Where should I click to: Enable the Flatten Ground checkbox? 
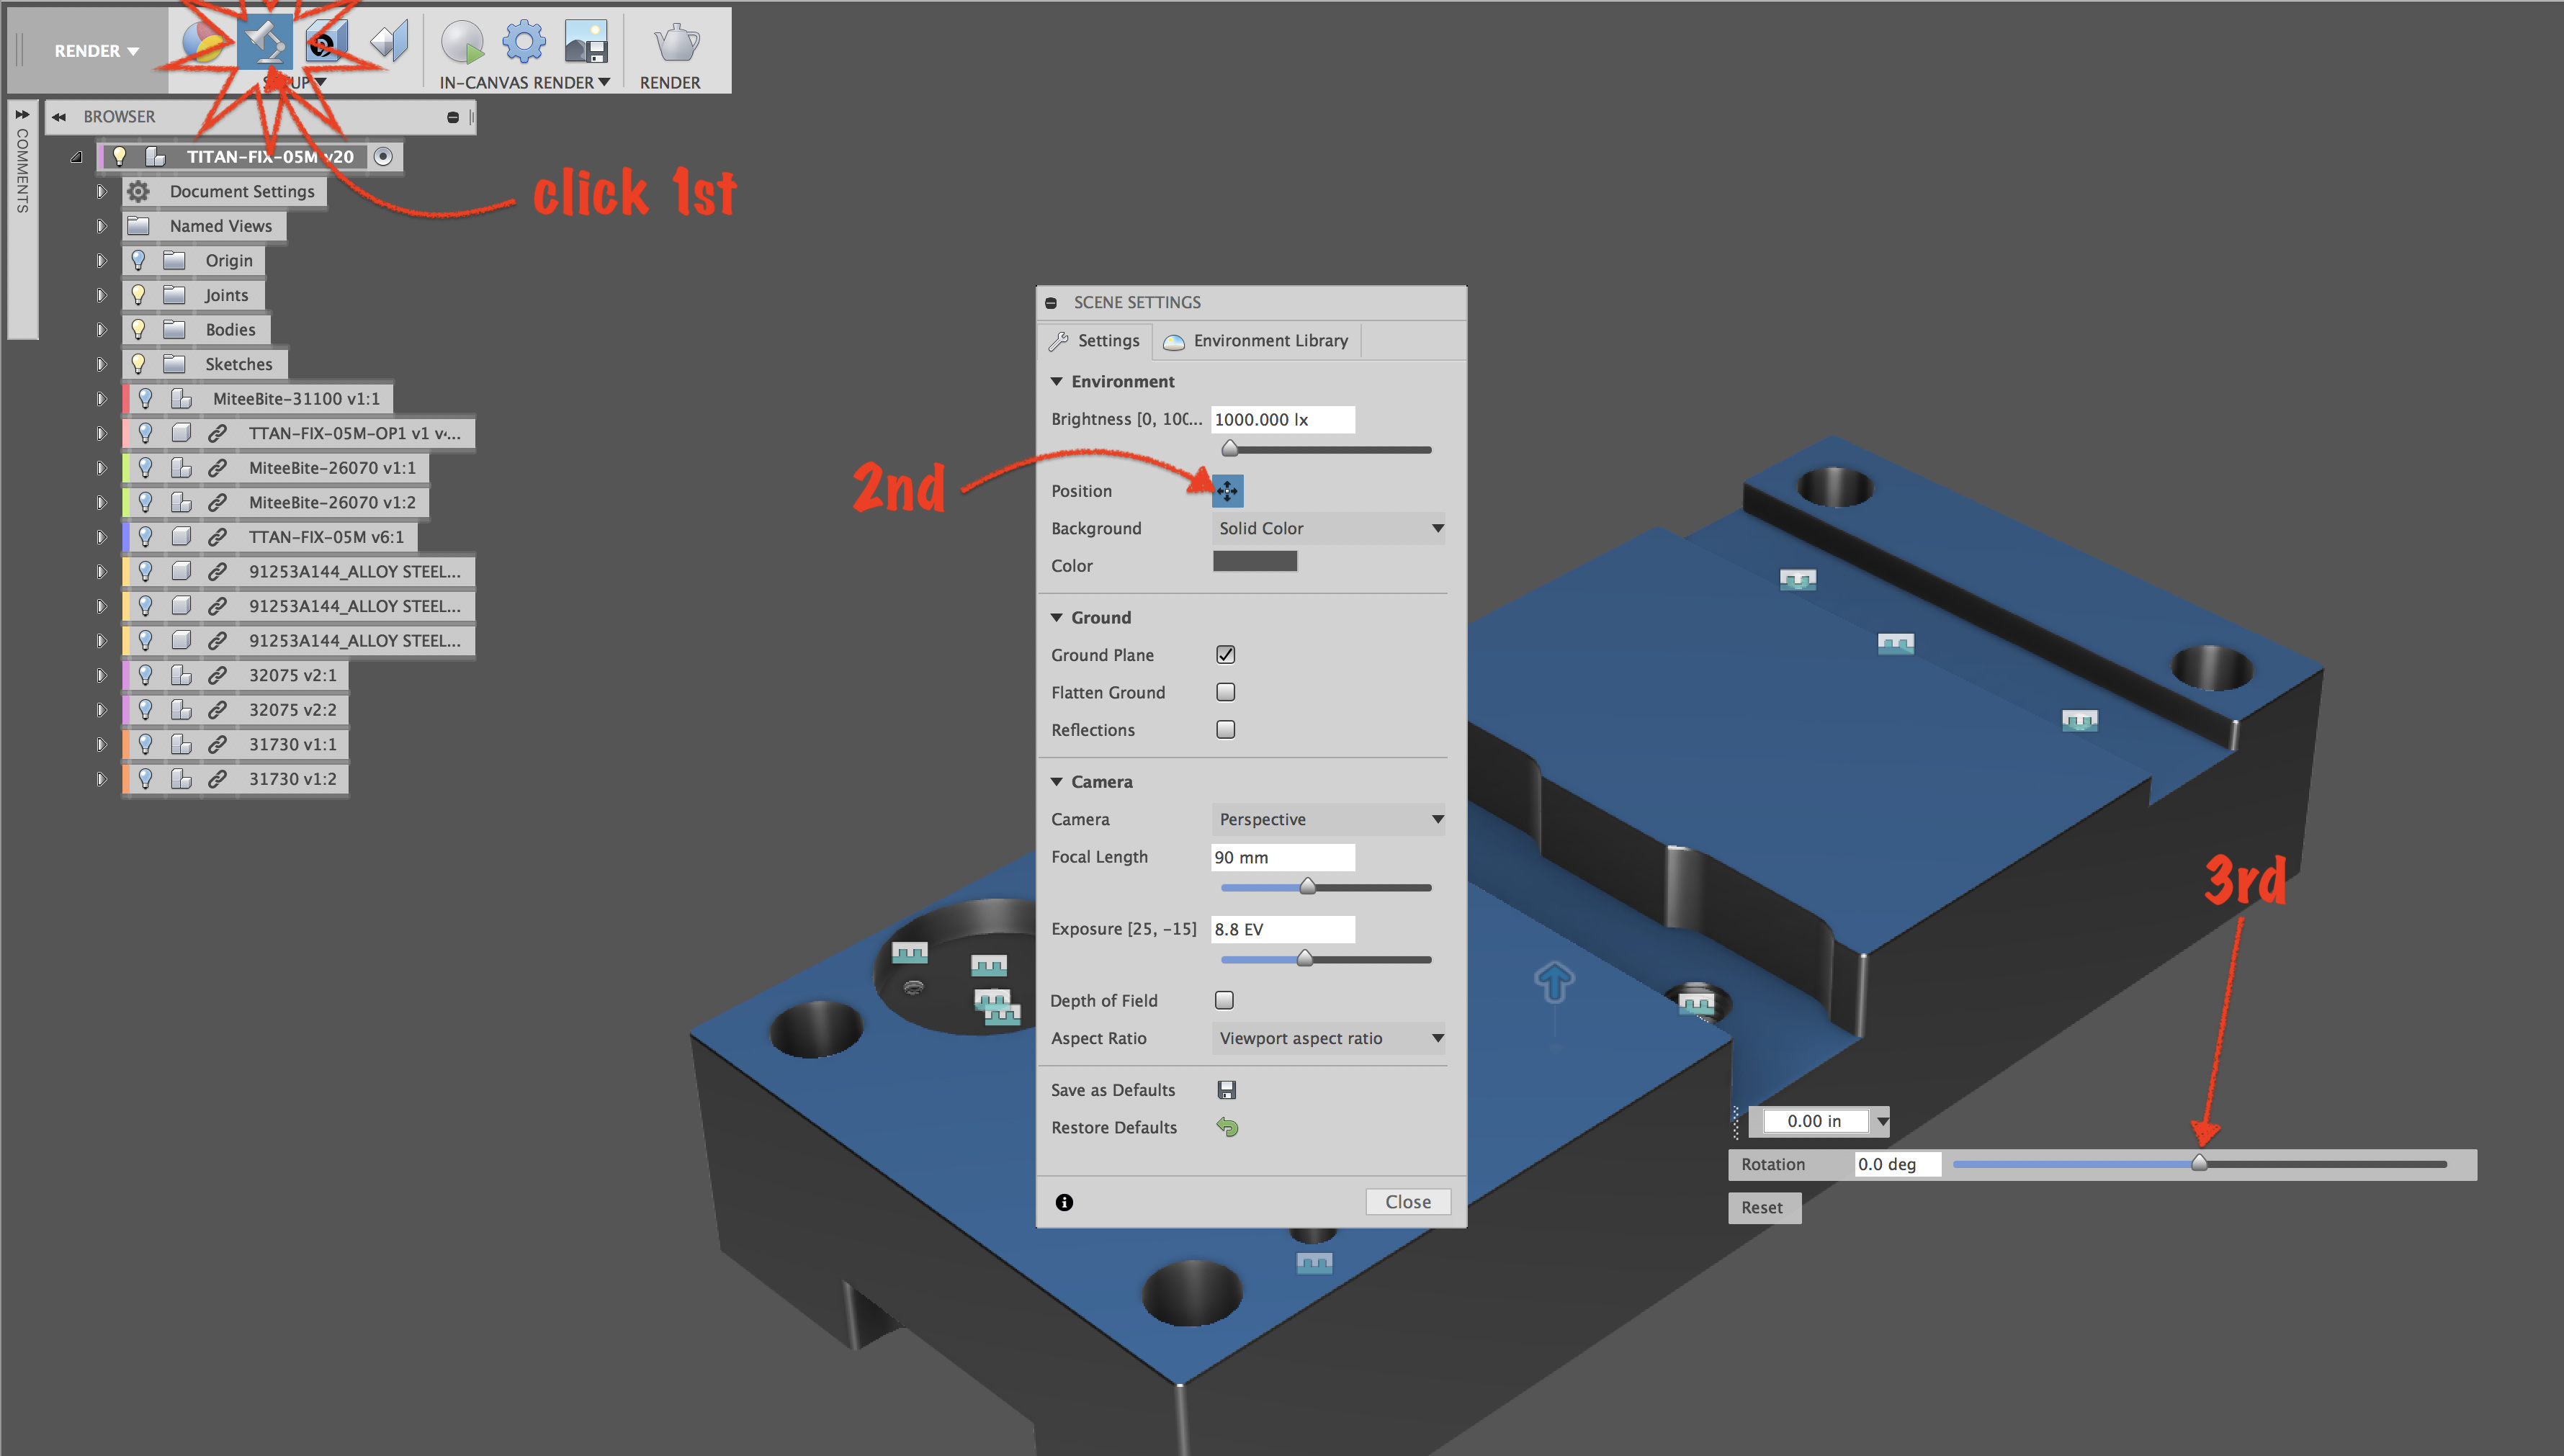1225,692
